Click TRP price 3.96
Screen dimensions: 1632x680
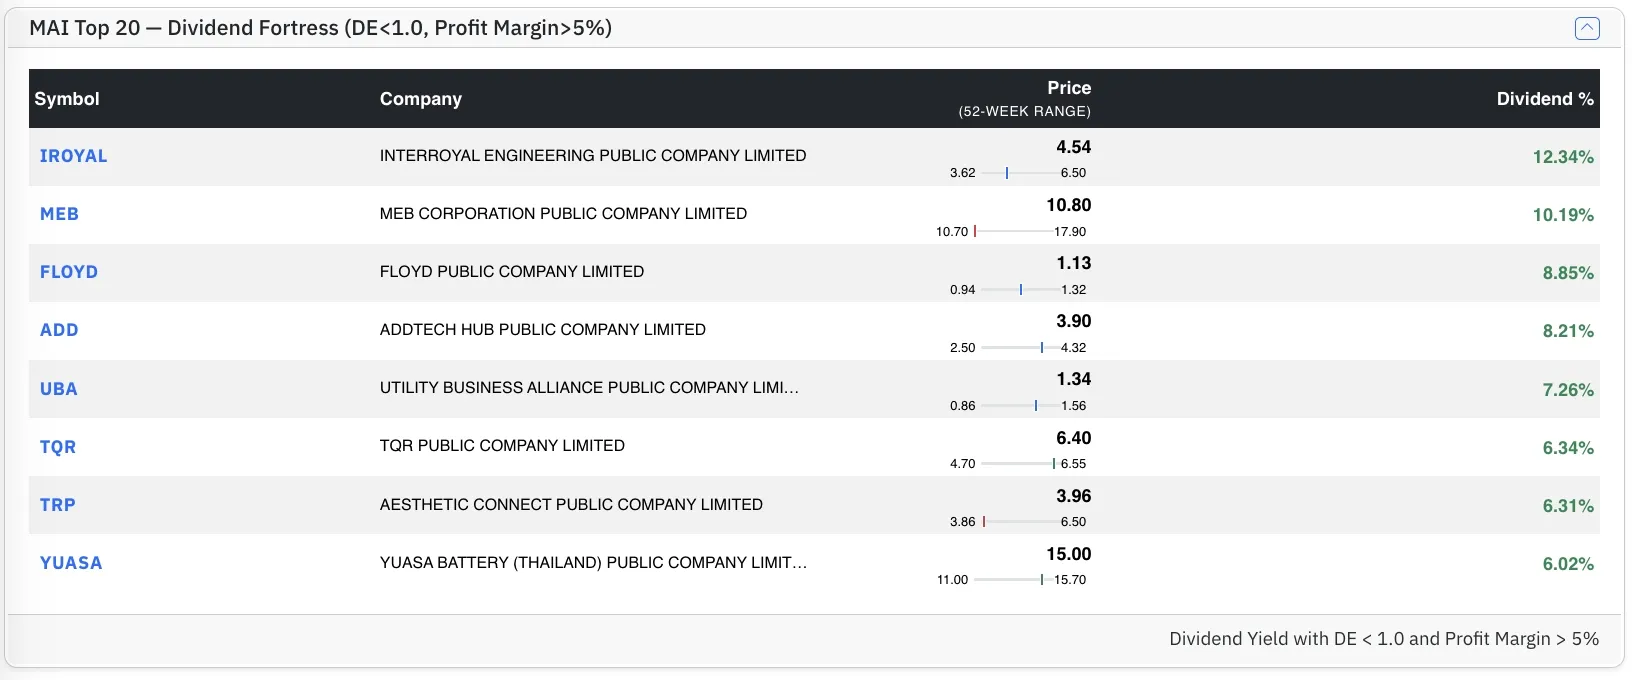(x=1073, y=496)
